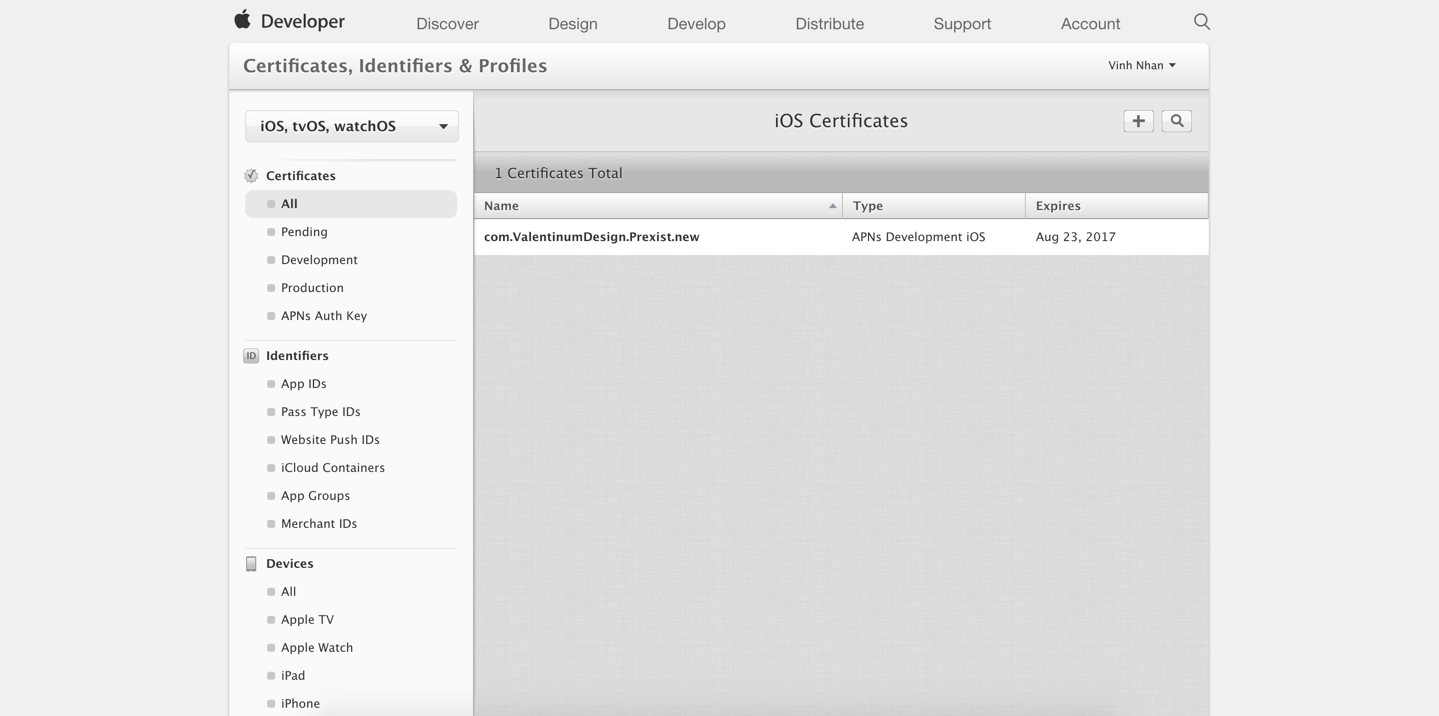The width and height of the screenshot is (1439, 716).
Task: Add a new certificate with plus button
Action: coord(1138,121)
